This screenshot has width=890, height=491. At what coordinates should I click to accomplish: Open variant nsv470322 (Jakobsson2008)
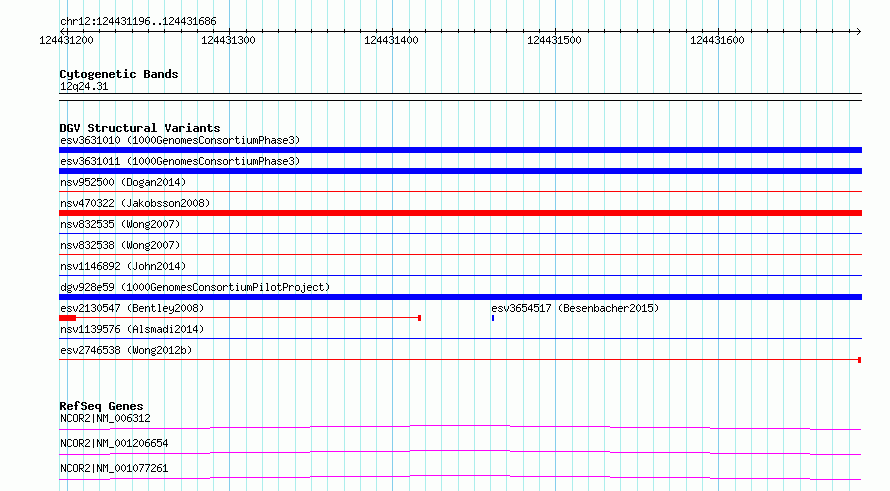pyautogui.click(x=135, y=203)
